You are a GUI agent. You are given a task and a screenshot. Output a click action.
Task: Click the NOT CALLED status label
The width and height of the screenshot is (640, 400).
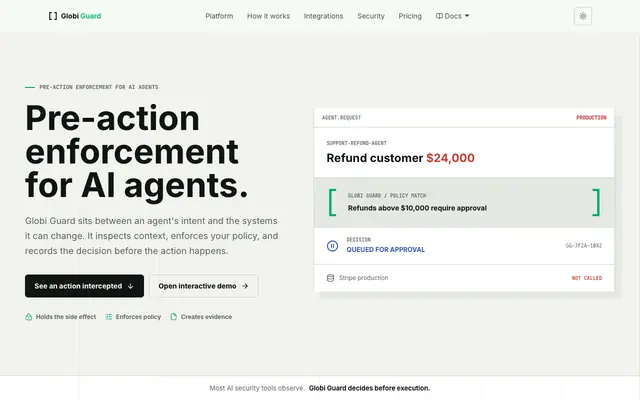tap(587, 278)
